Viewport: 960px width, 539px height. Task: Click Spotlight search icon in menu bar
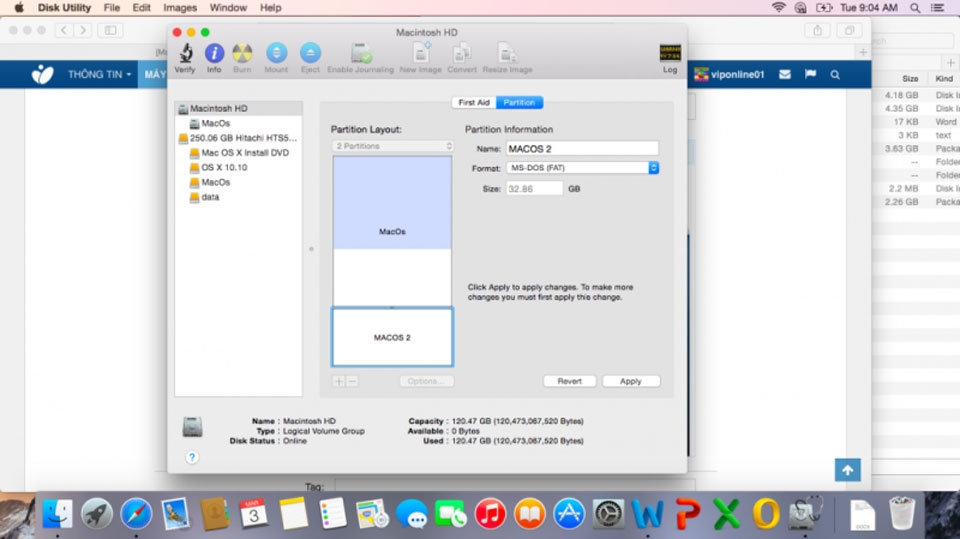click(915, 8)
